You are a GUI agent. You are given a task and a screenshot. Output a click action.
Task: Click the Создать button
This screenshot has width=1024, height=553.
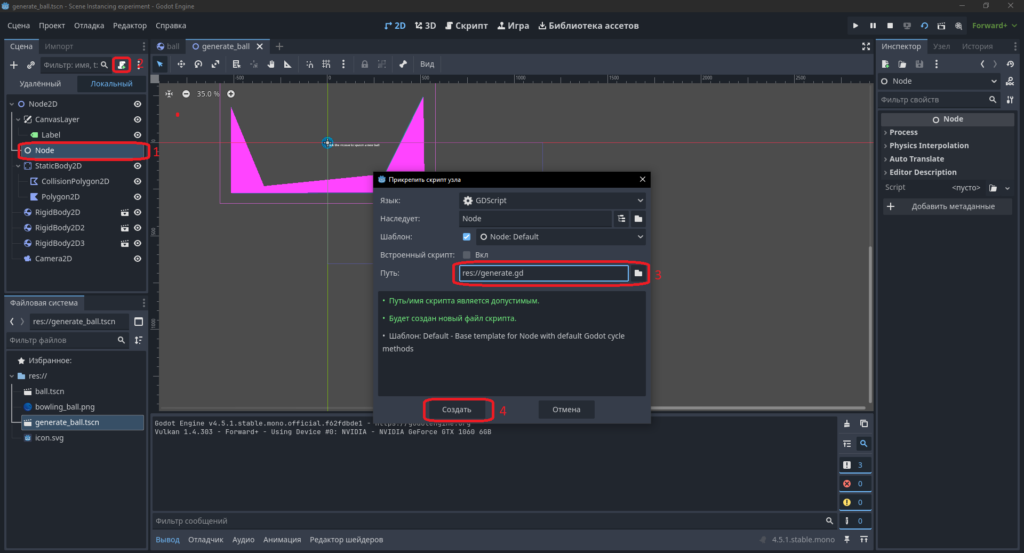[x=456, y=409]
